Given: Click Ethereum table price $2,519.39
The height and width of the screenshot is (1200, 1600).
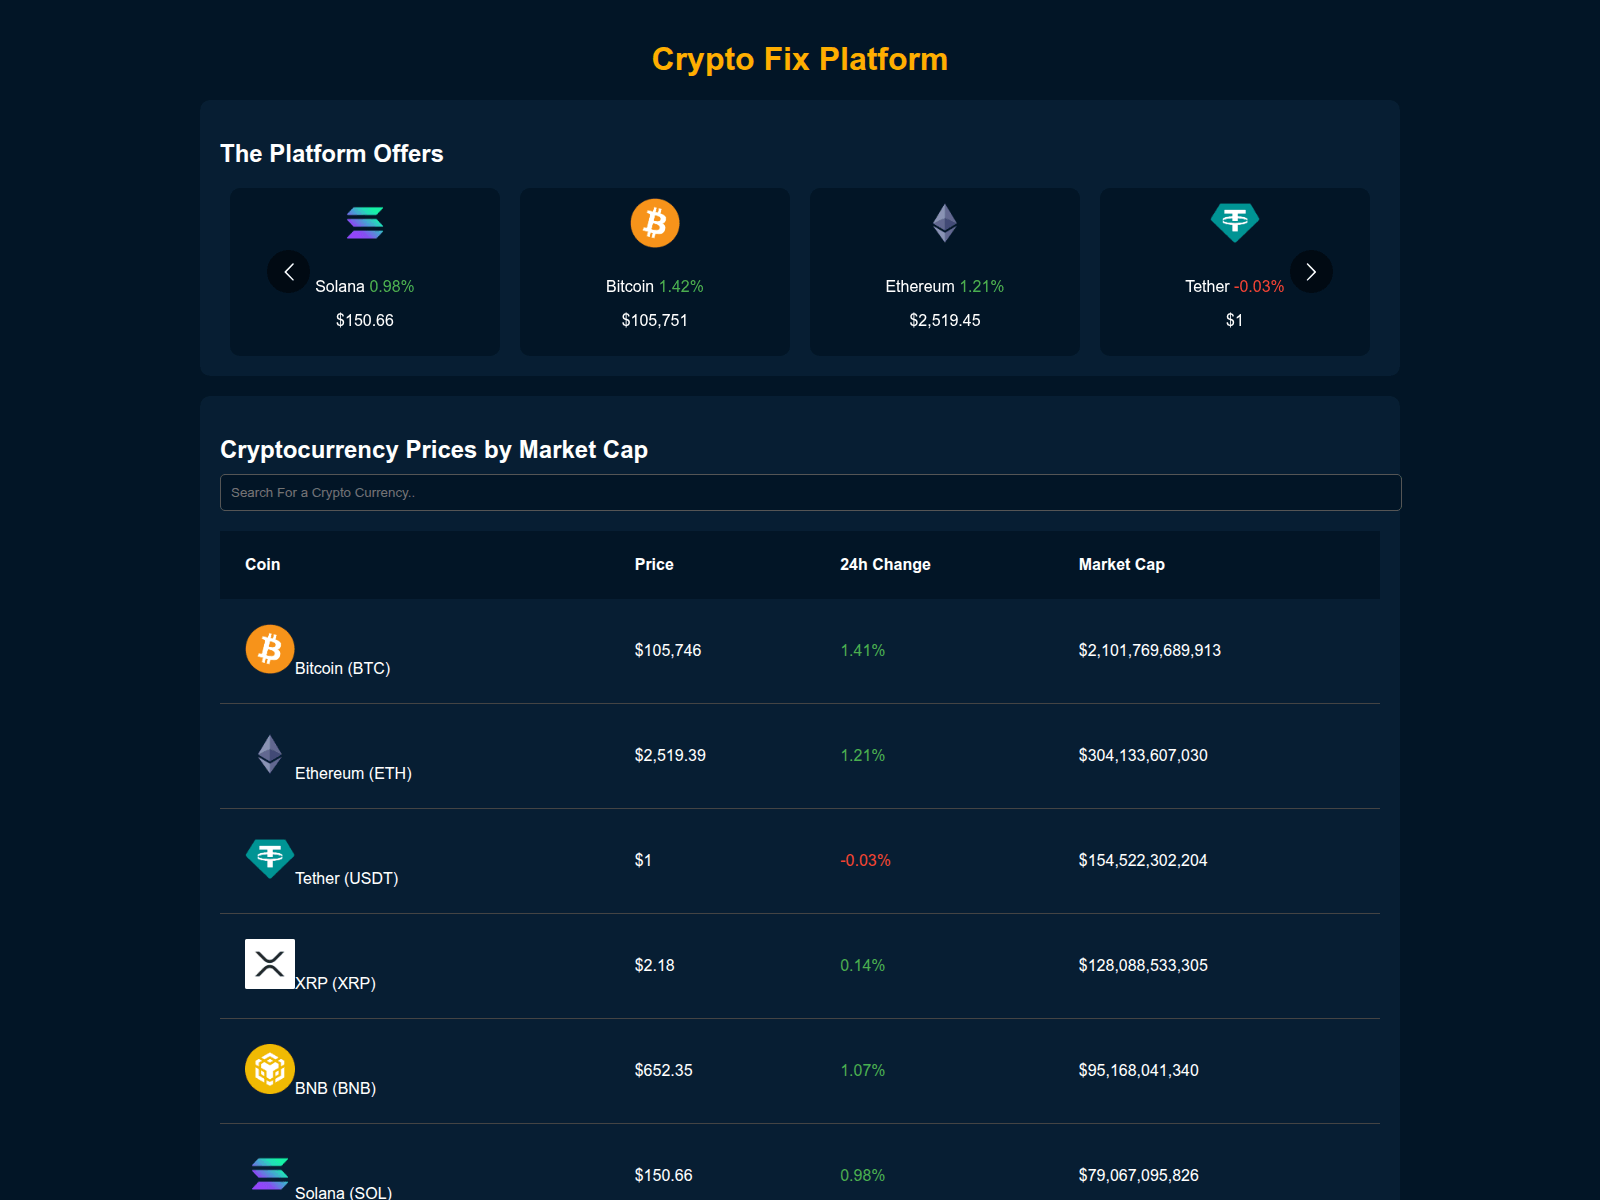Looking at the screenshot, I should (670, 756).
